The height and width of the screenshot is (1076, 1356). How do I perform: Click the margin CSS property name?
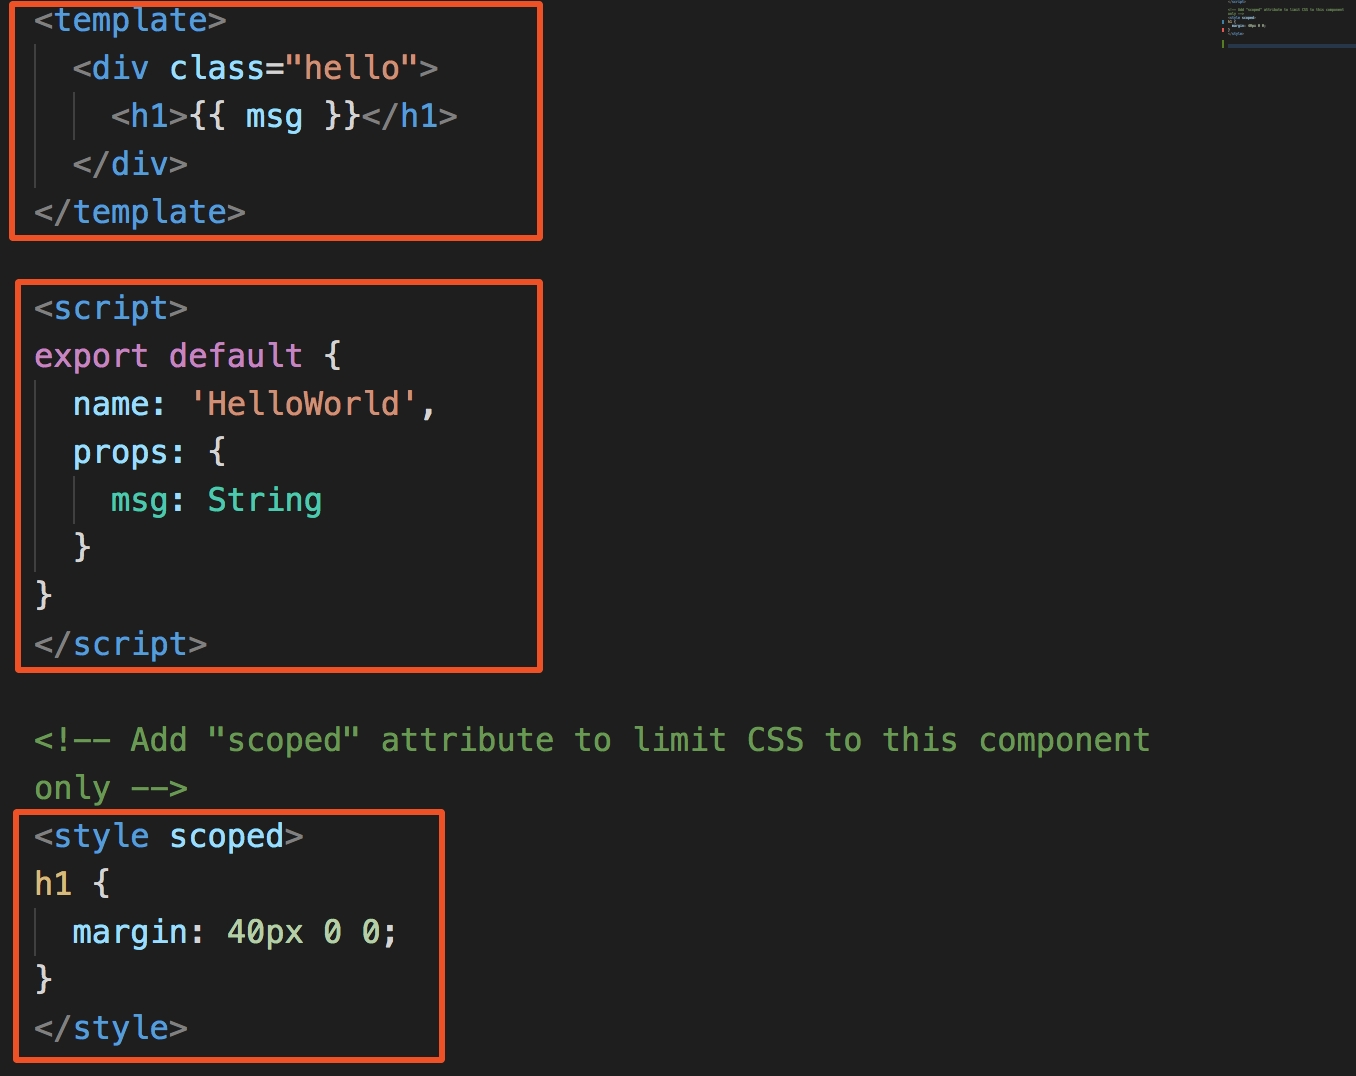pyautogui.click(x=130, y=932)
